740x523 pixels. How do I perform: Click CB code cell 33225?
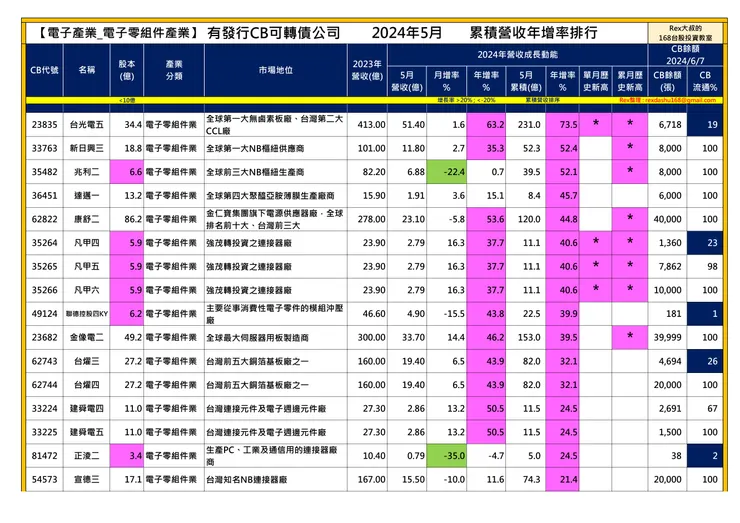pos(44,432)
